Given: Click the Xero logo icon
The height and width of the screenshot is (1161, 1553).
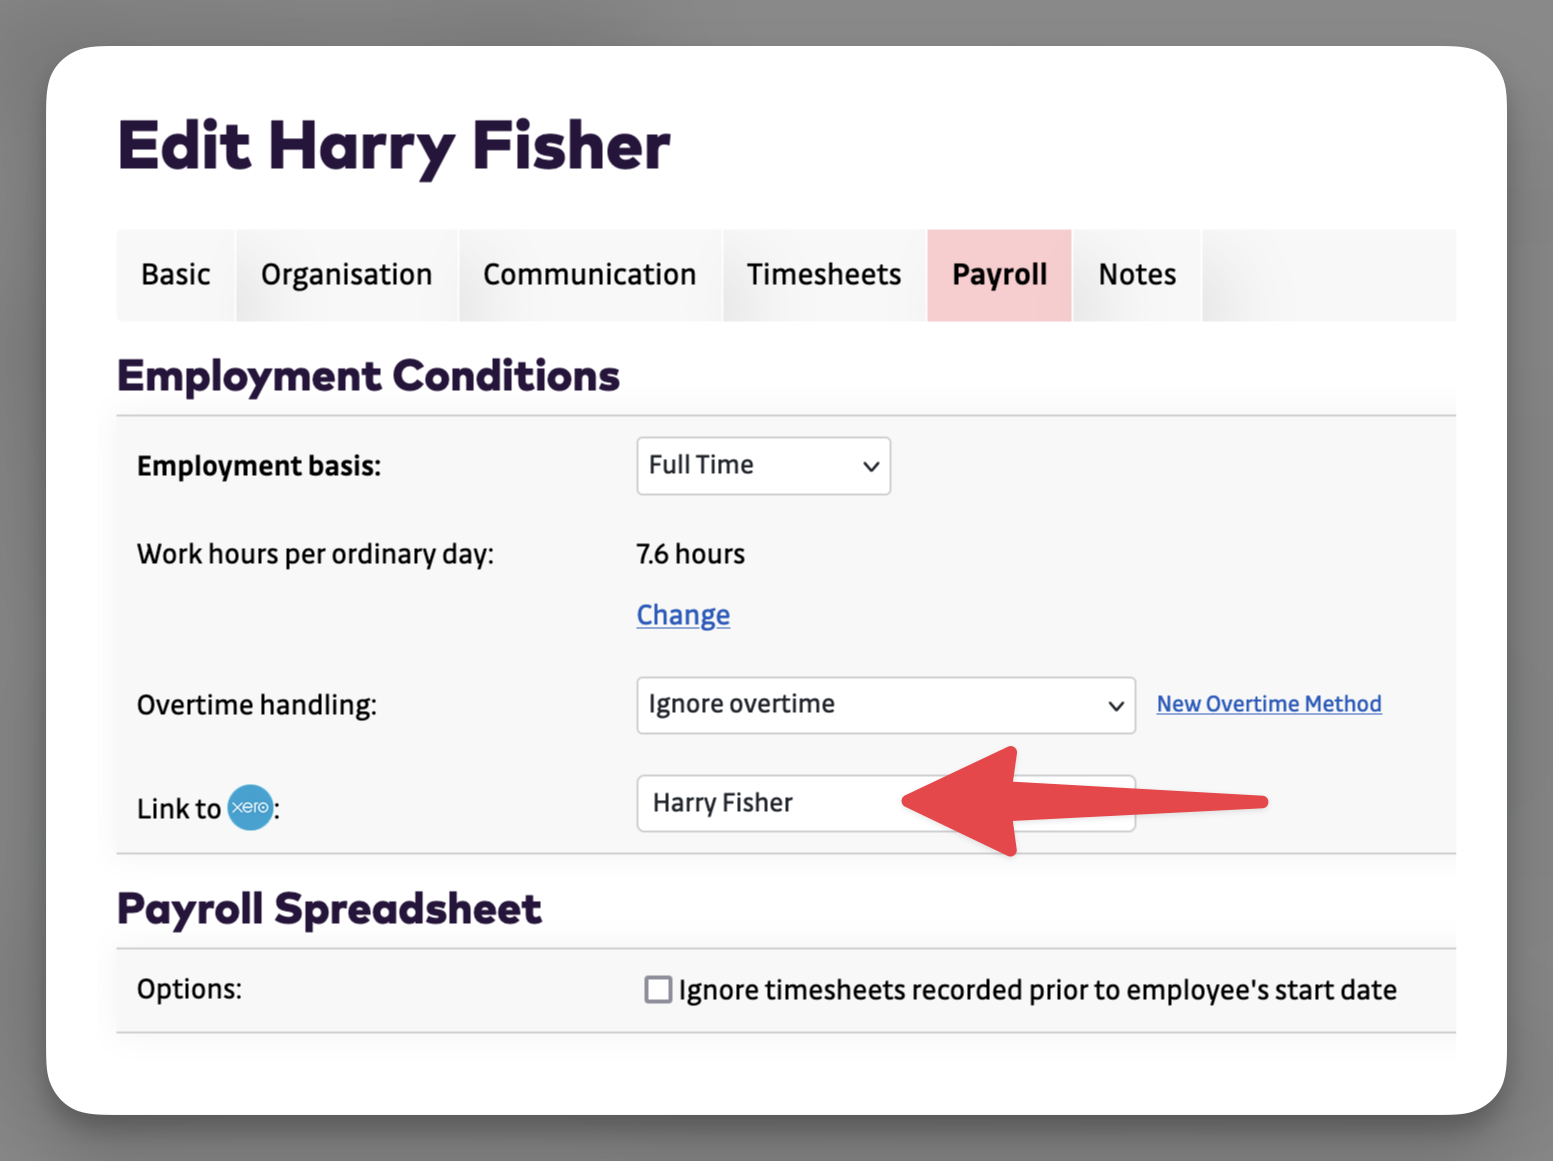Looking at the screenshot, I should click(x=250, y=807).
